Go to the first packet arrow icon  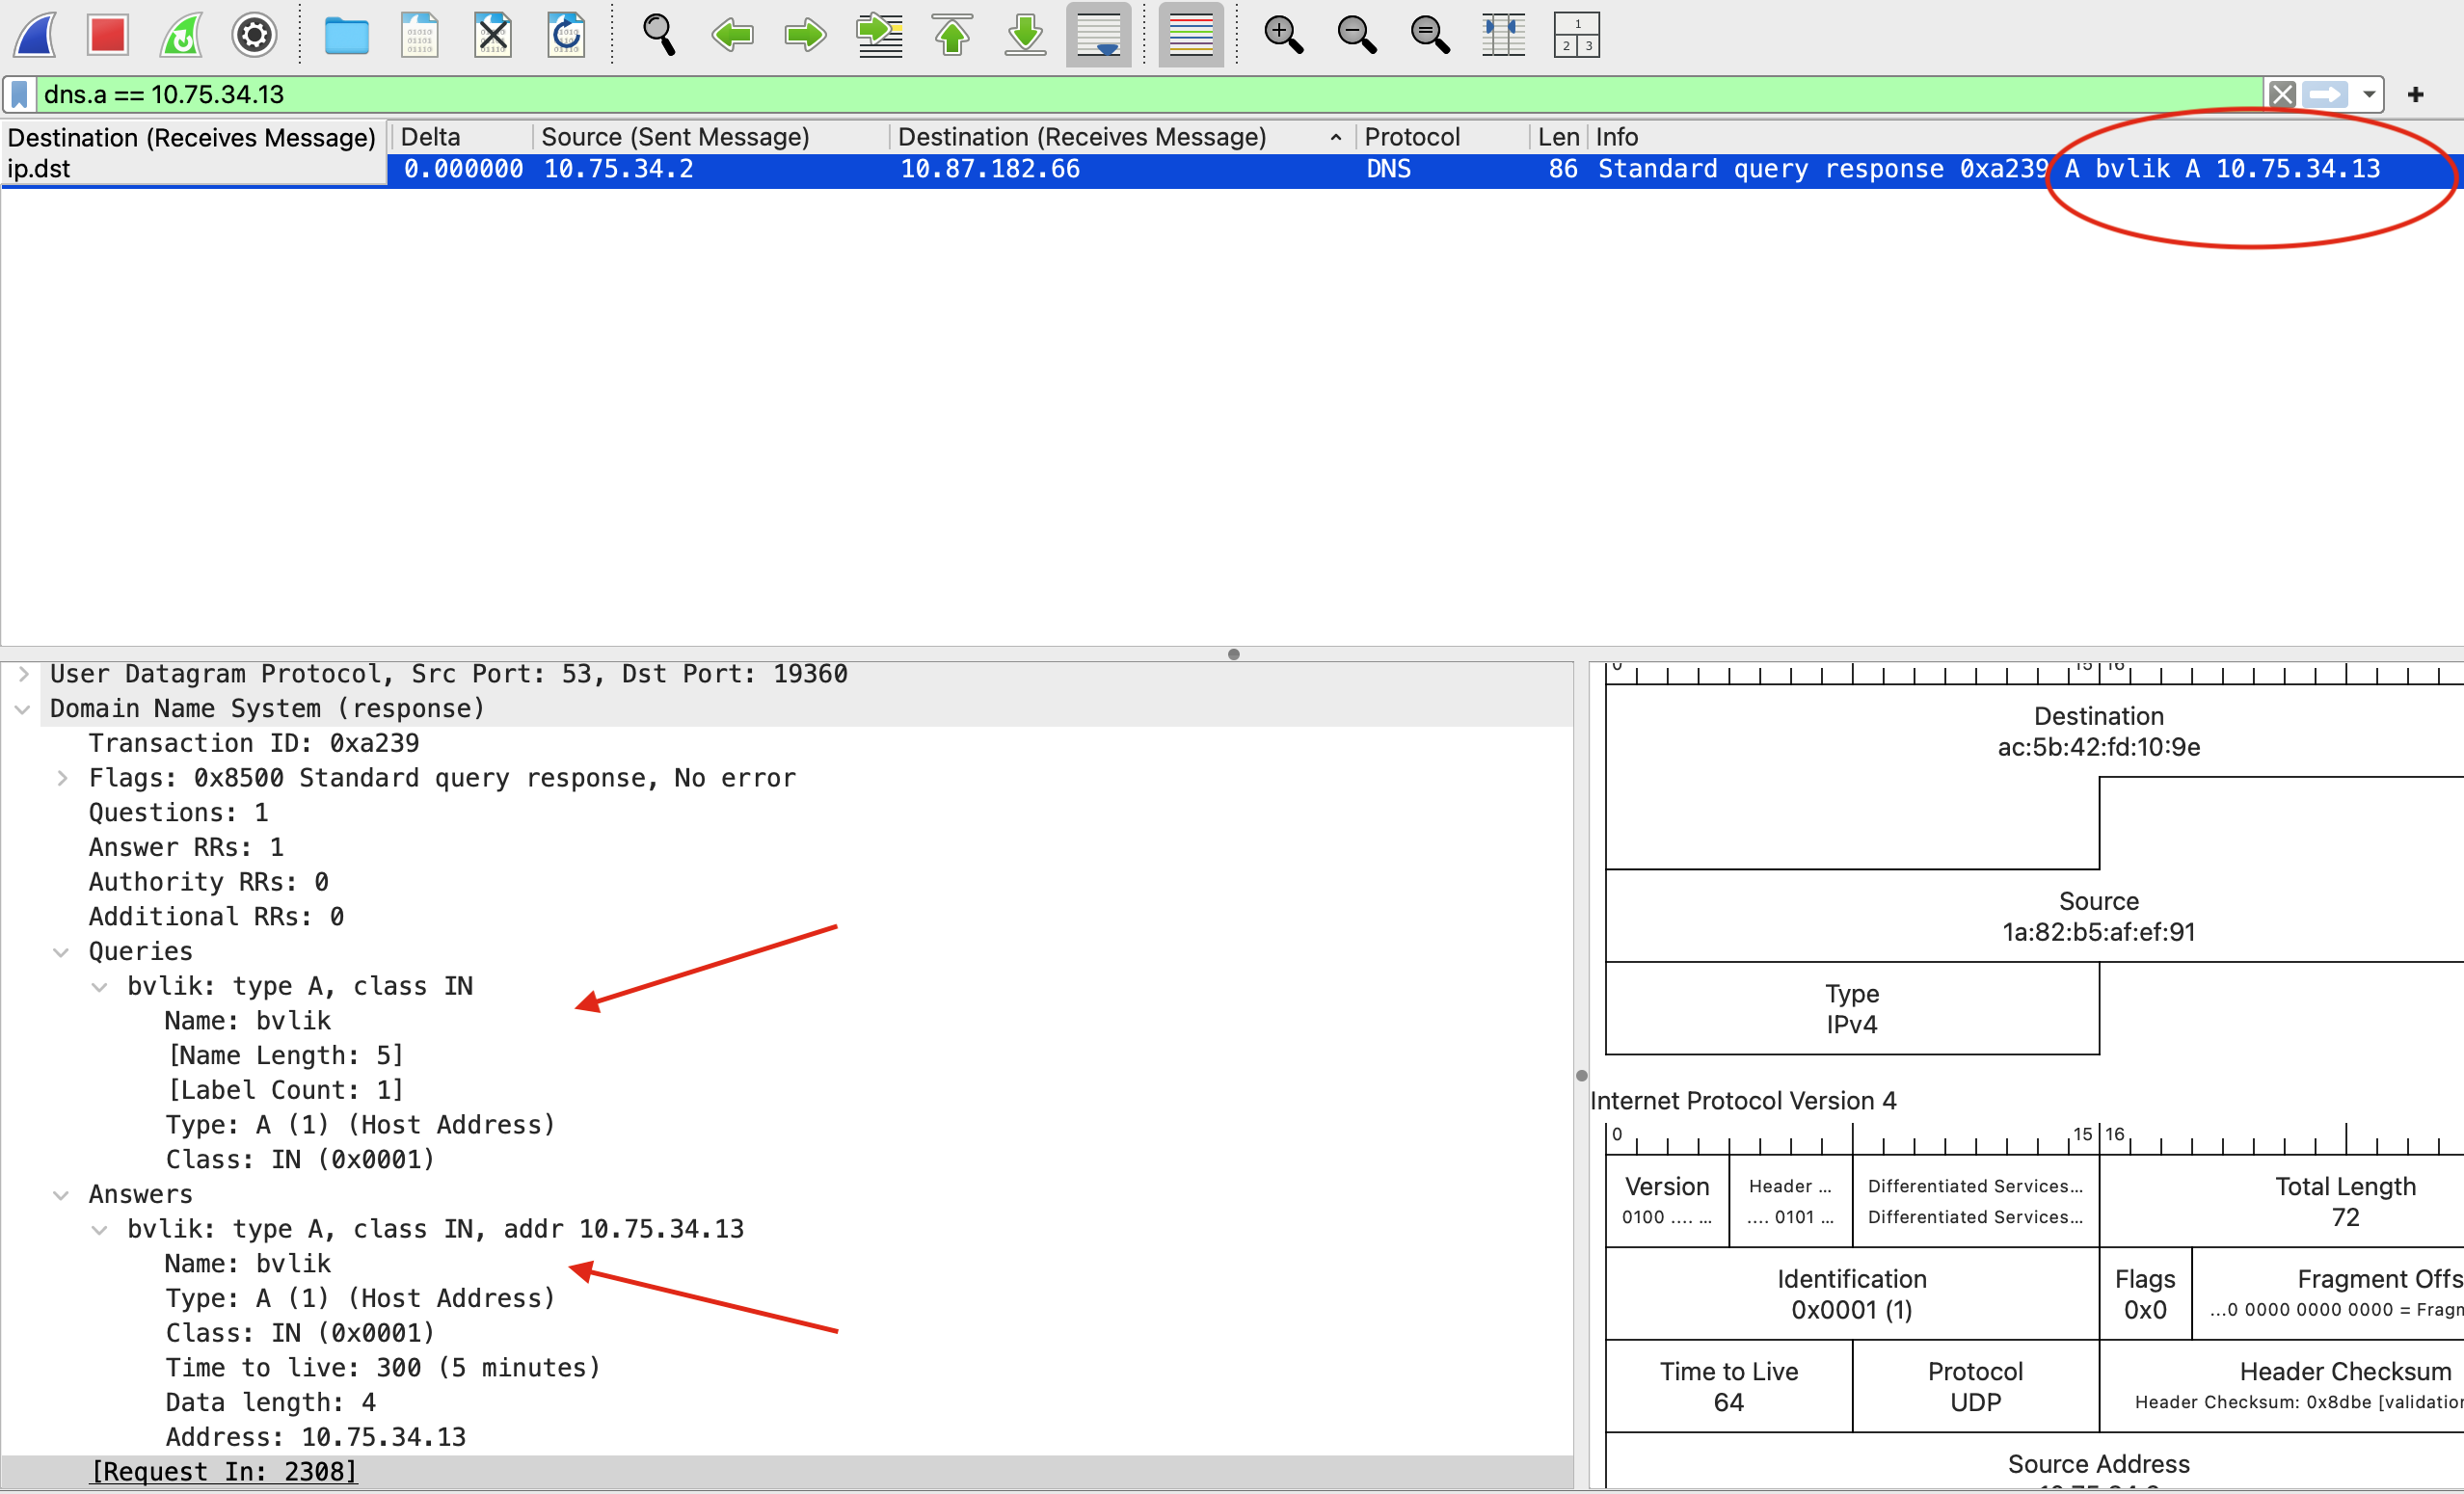click(x=952, y=35)
